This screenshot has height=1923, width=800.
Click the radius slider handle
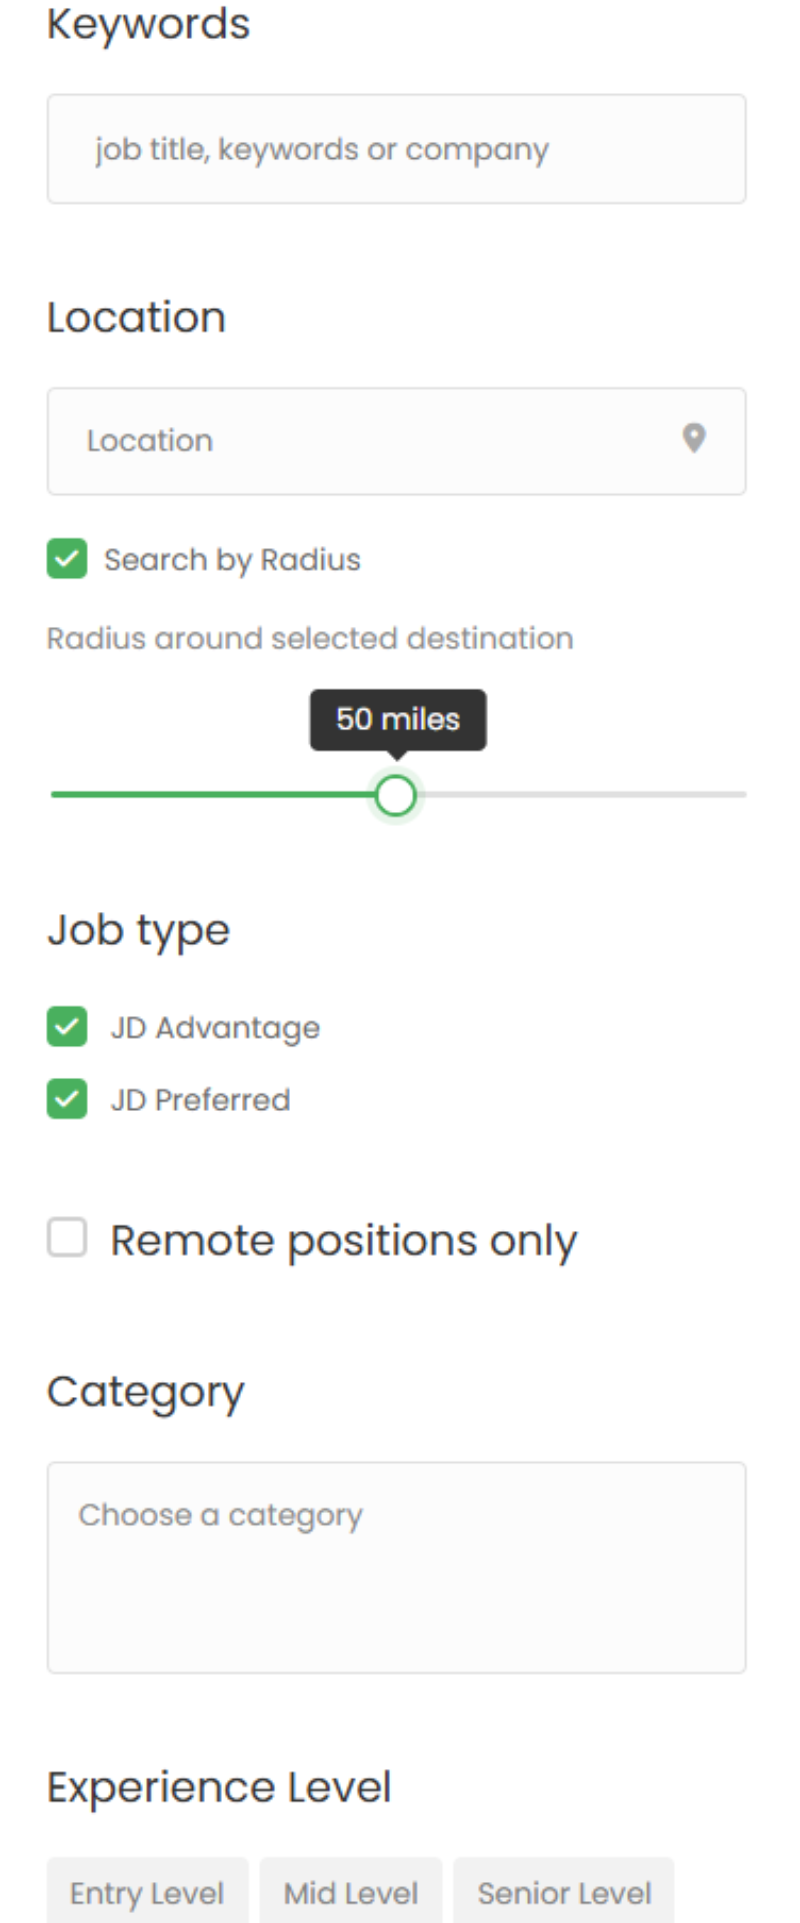click(x=396, y=796)
